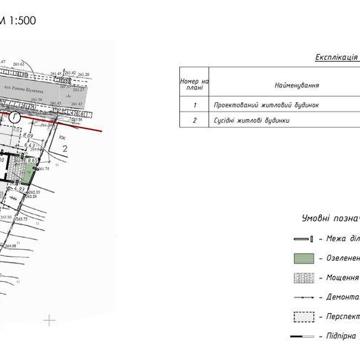The height and width of the screenshot is (360, 360).
Task: Click the Найменування column header
Action: tap(297, 85)
